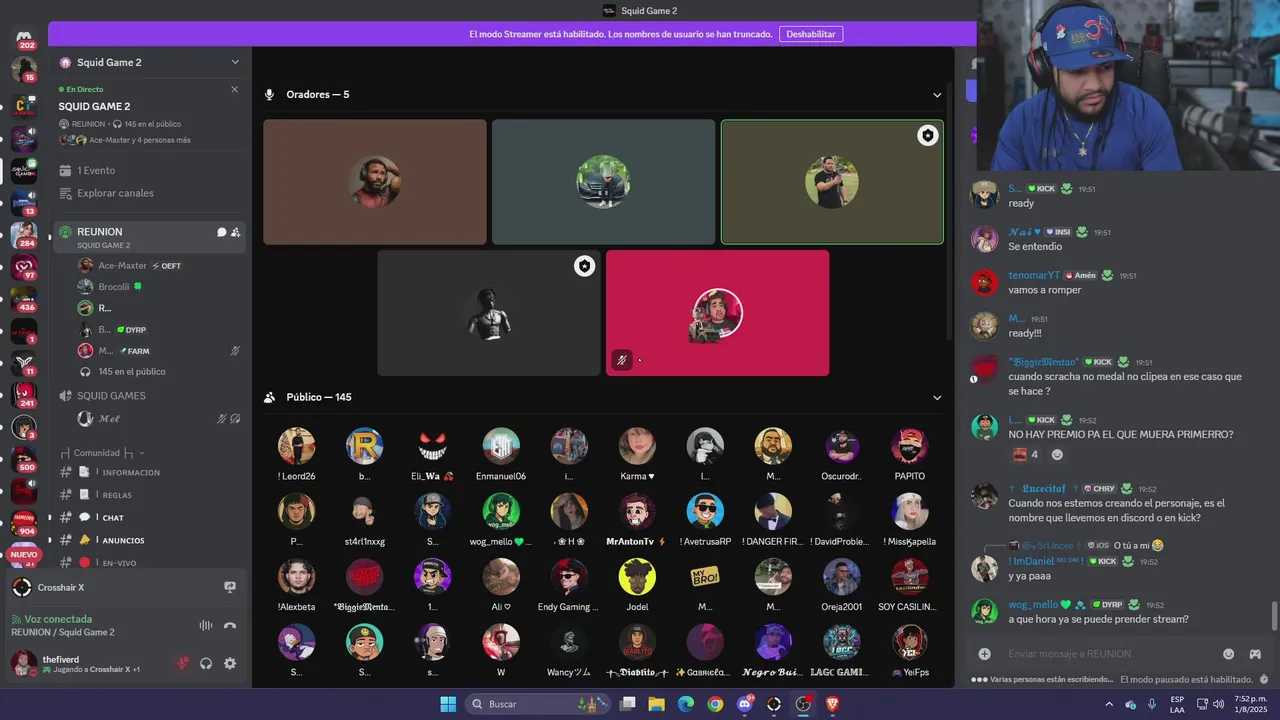Open the game controller apps icon in chat
Image resolution: width=1280 pixels, height=720 pixels.
coord(1255,654)
